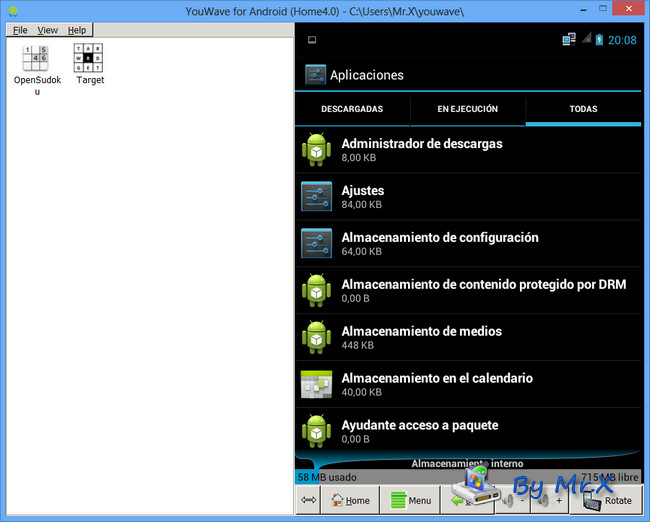Click the network connection status icon
Viewport: 650px width, 522px height.
click(569, 39)
